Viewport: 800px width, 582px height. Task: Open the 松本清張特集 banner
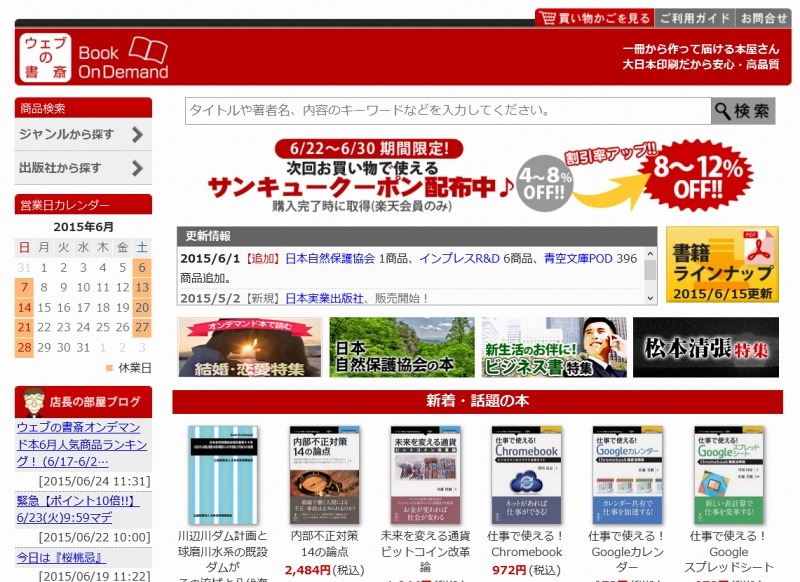(706, 347)
